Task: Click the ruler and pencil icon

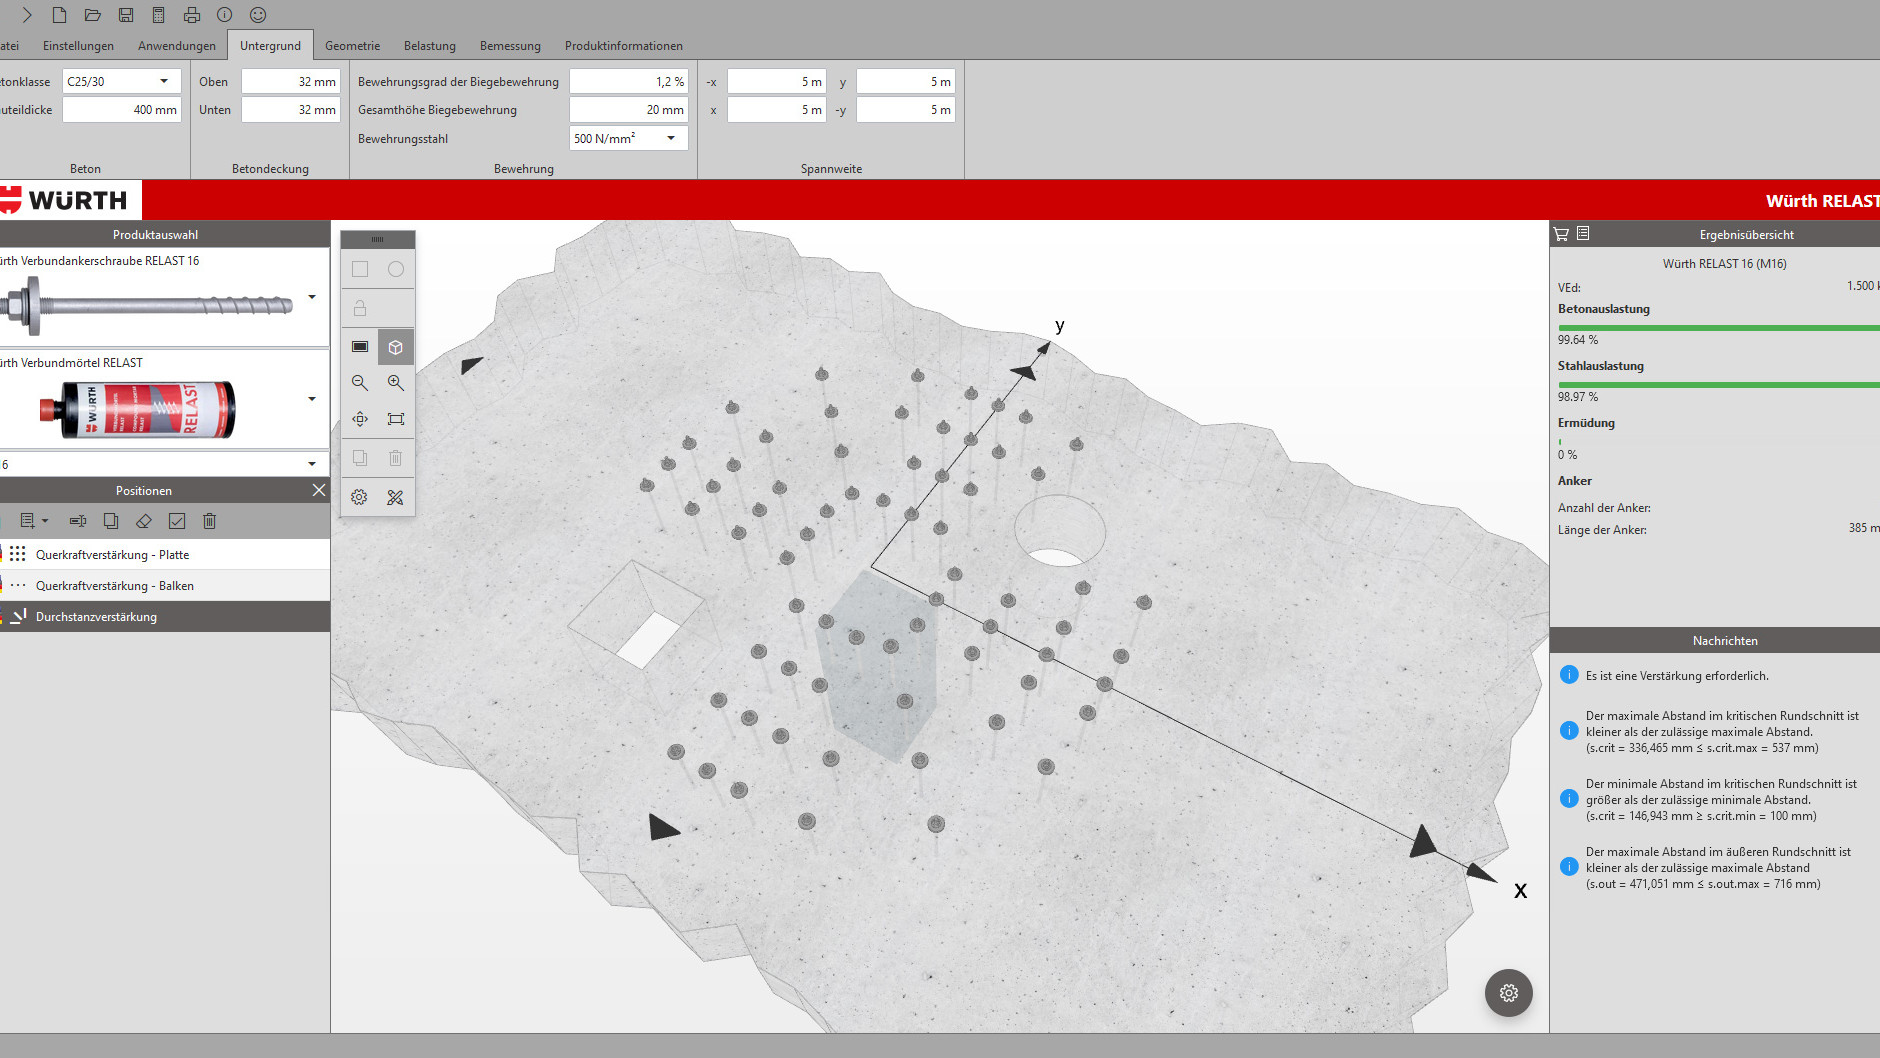Action: click(396, 497)
